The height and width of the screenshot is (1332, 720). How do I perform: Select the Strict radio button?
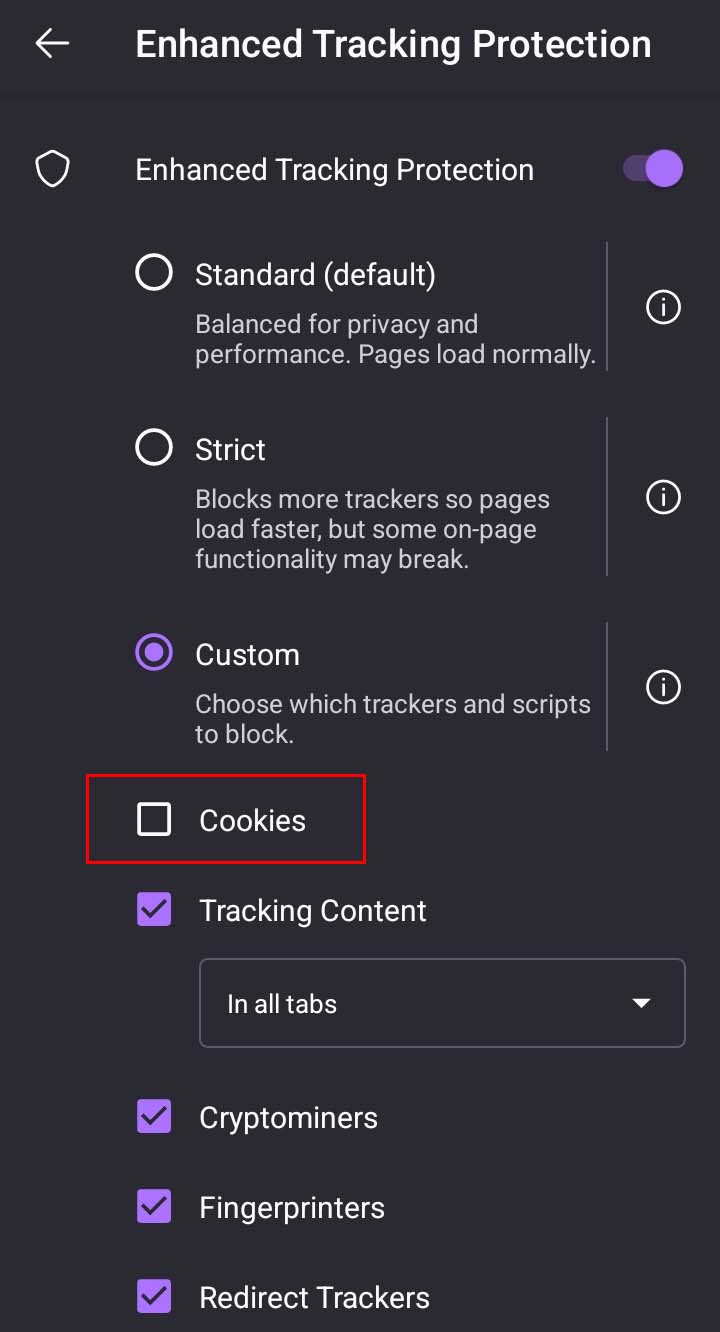pyautogui.click(x=154, y=449)
